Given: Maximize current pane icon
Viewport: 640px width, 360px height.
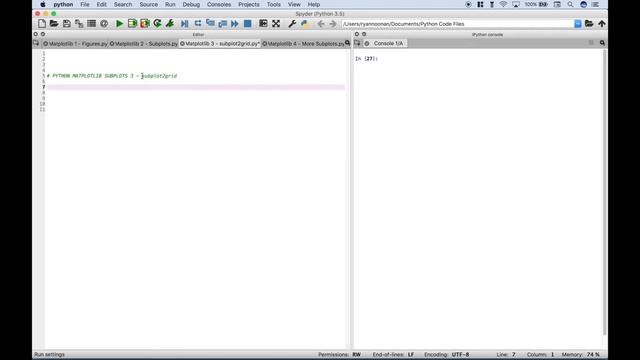Looking at the screenshot, I should point(263,24).
